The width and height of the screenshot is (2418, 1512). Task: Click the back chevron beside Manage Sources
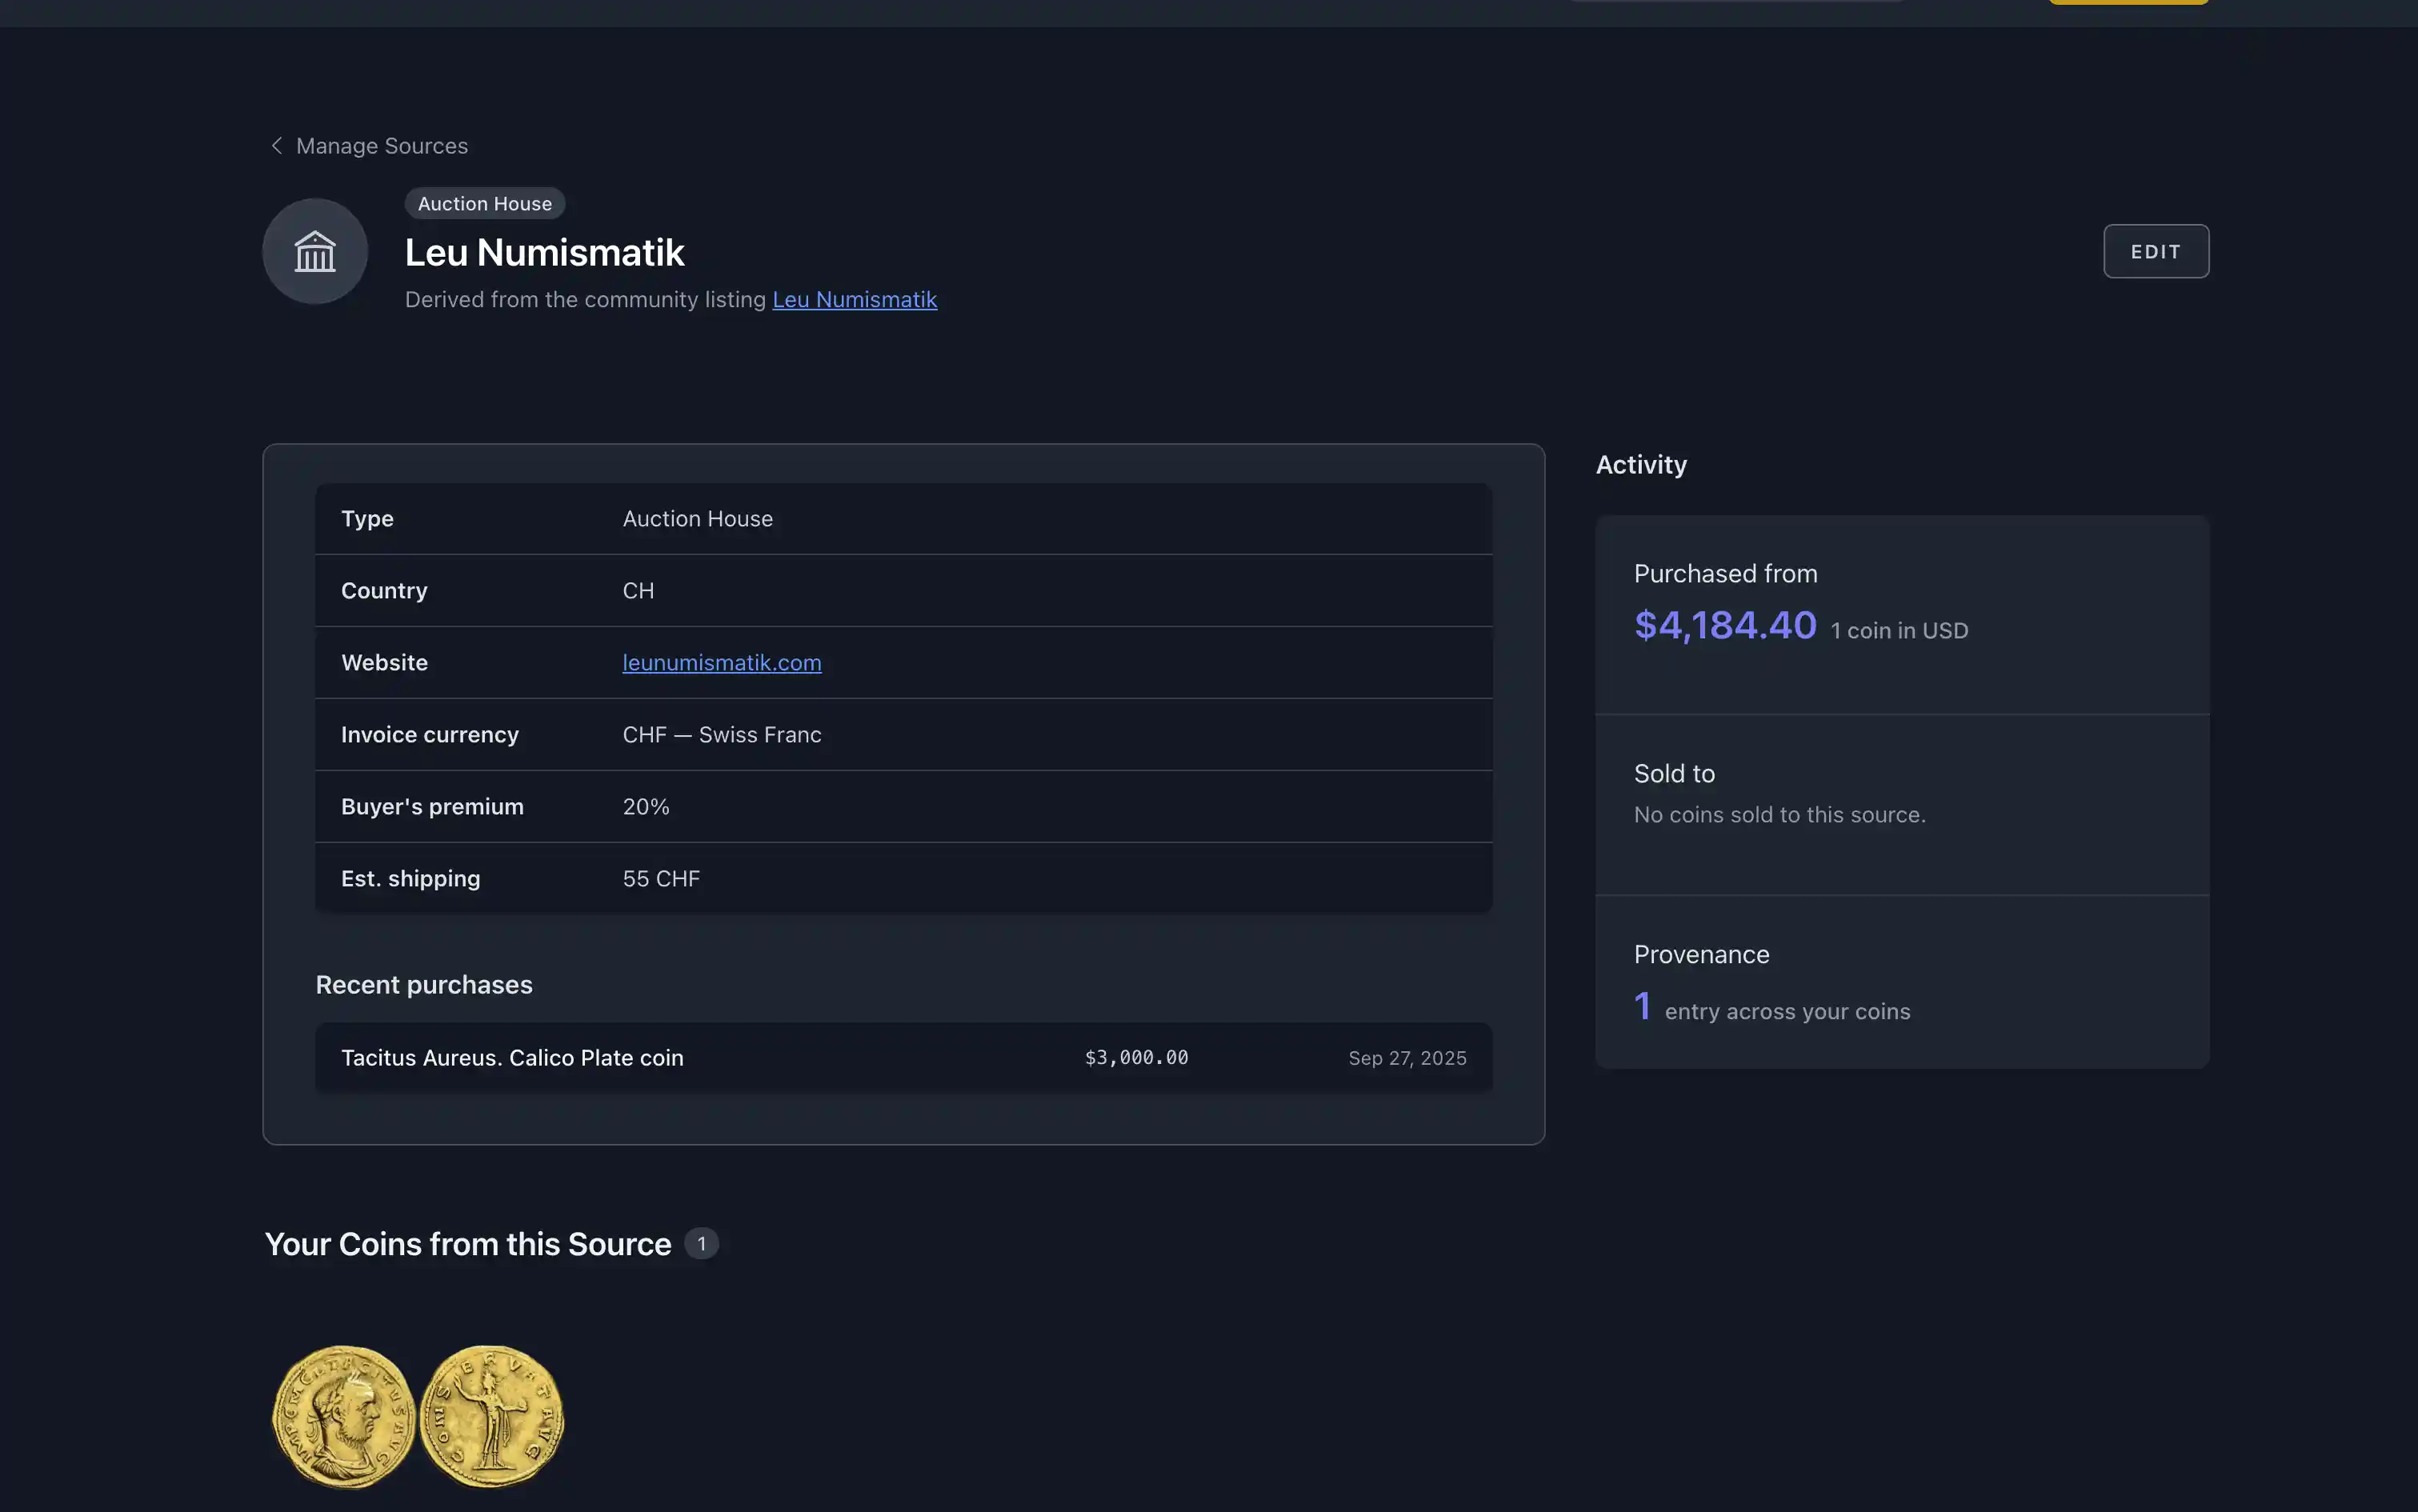click(x=277, y=146)
